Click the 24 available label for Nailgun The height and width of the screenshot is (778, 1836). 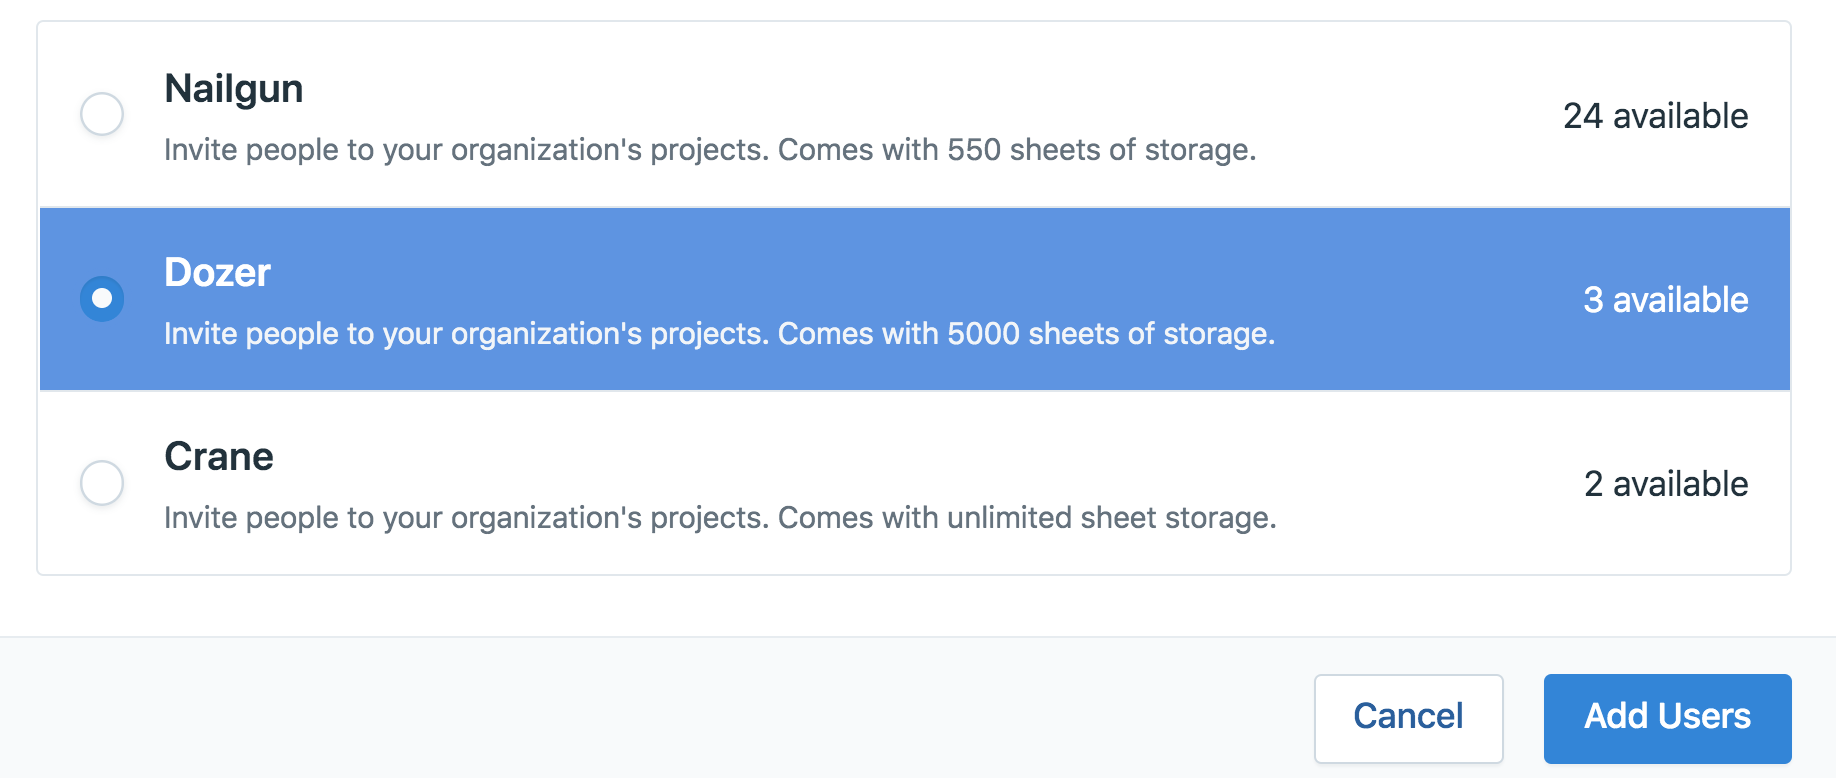1656,116
